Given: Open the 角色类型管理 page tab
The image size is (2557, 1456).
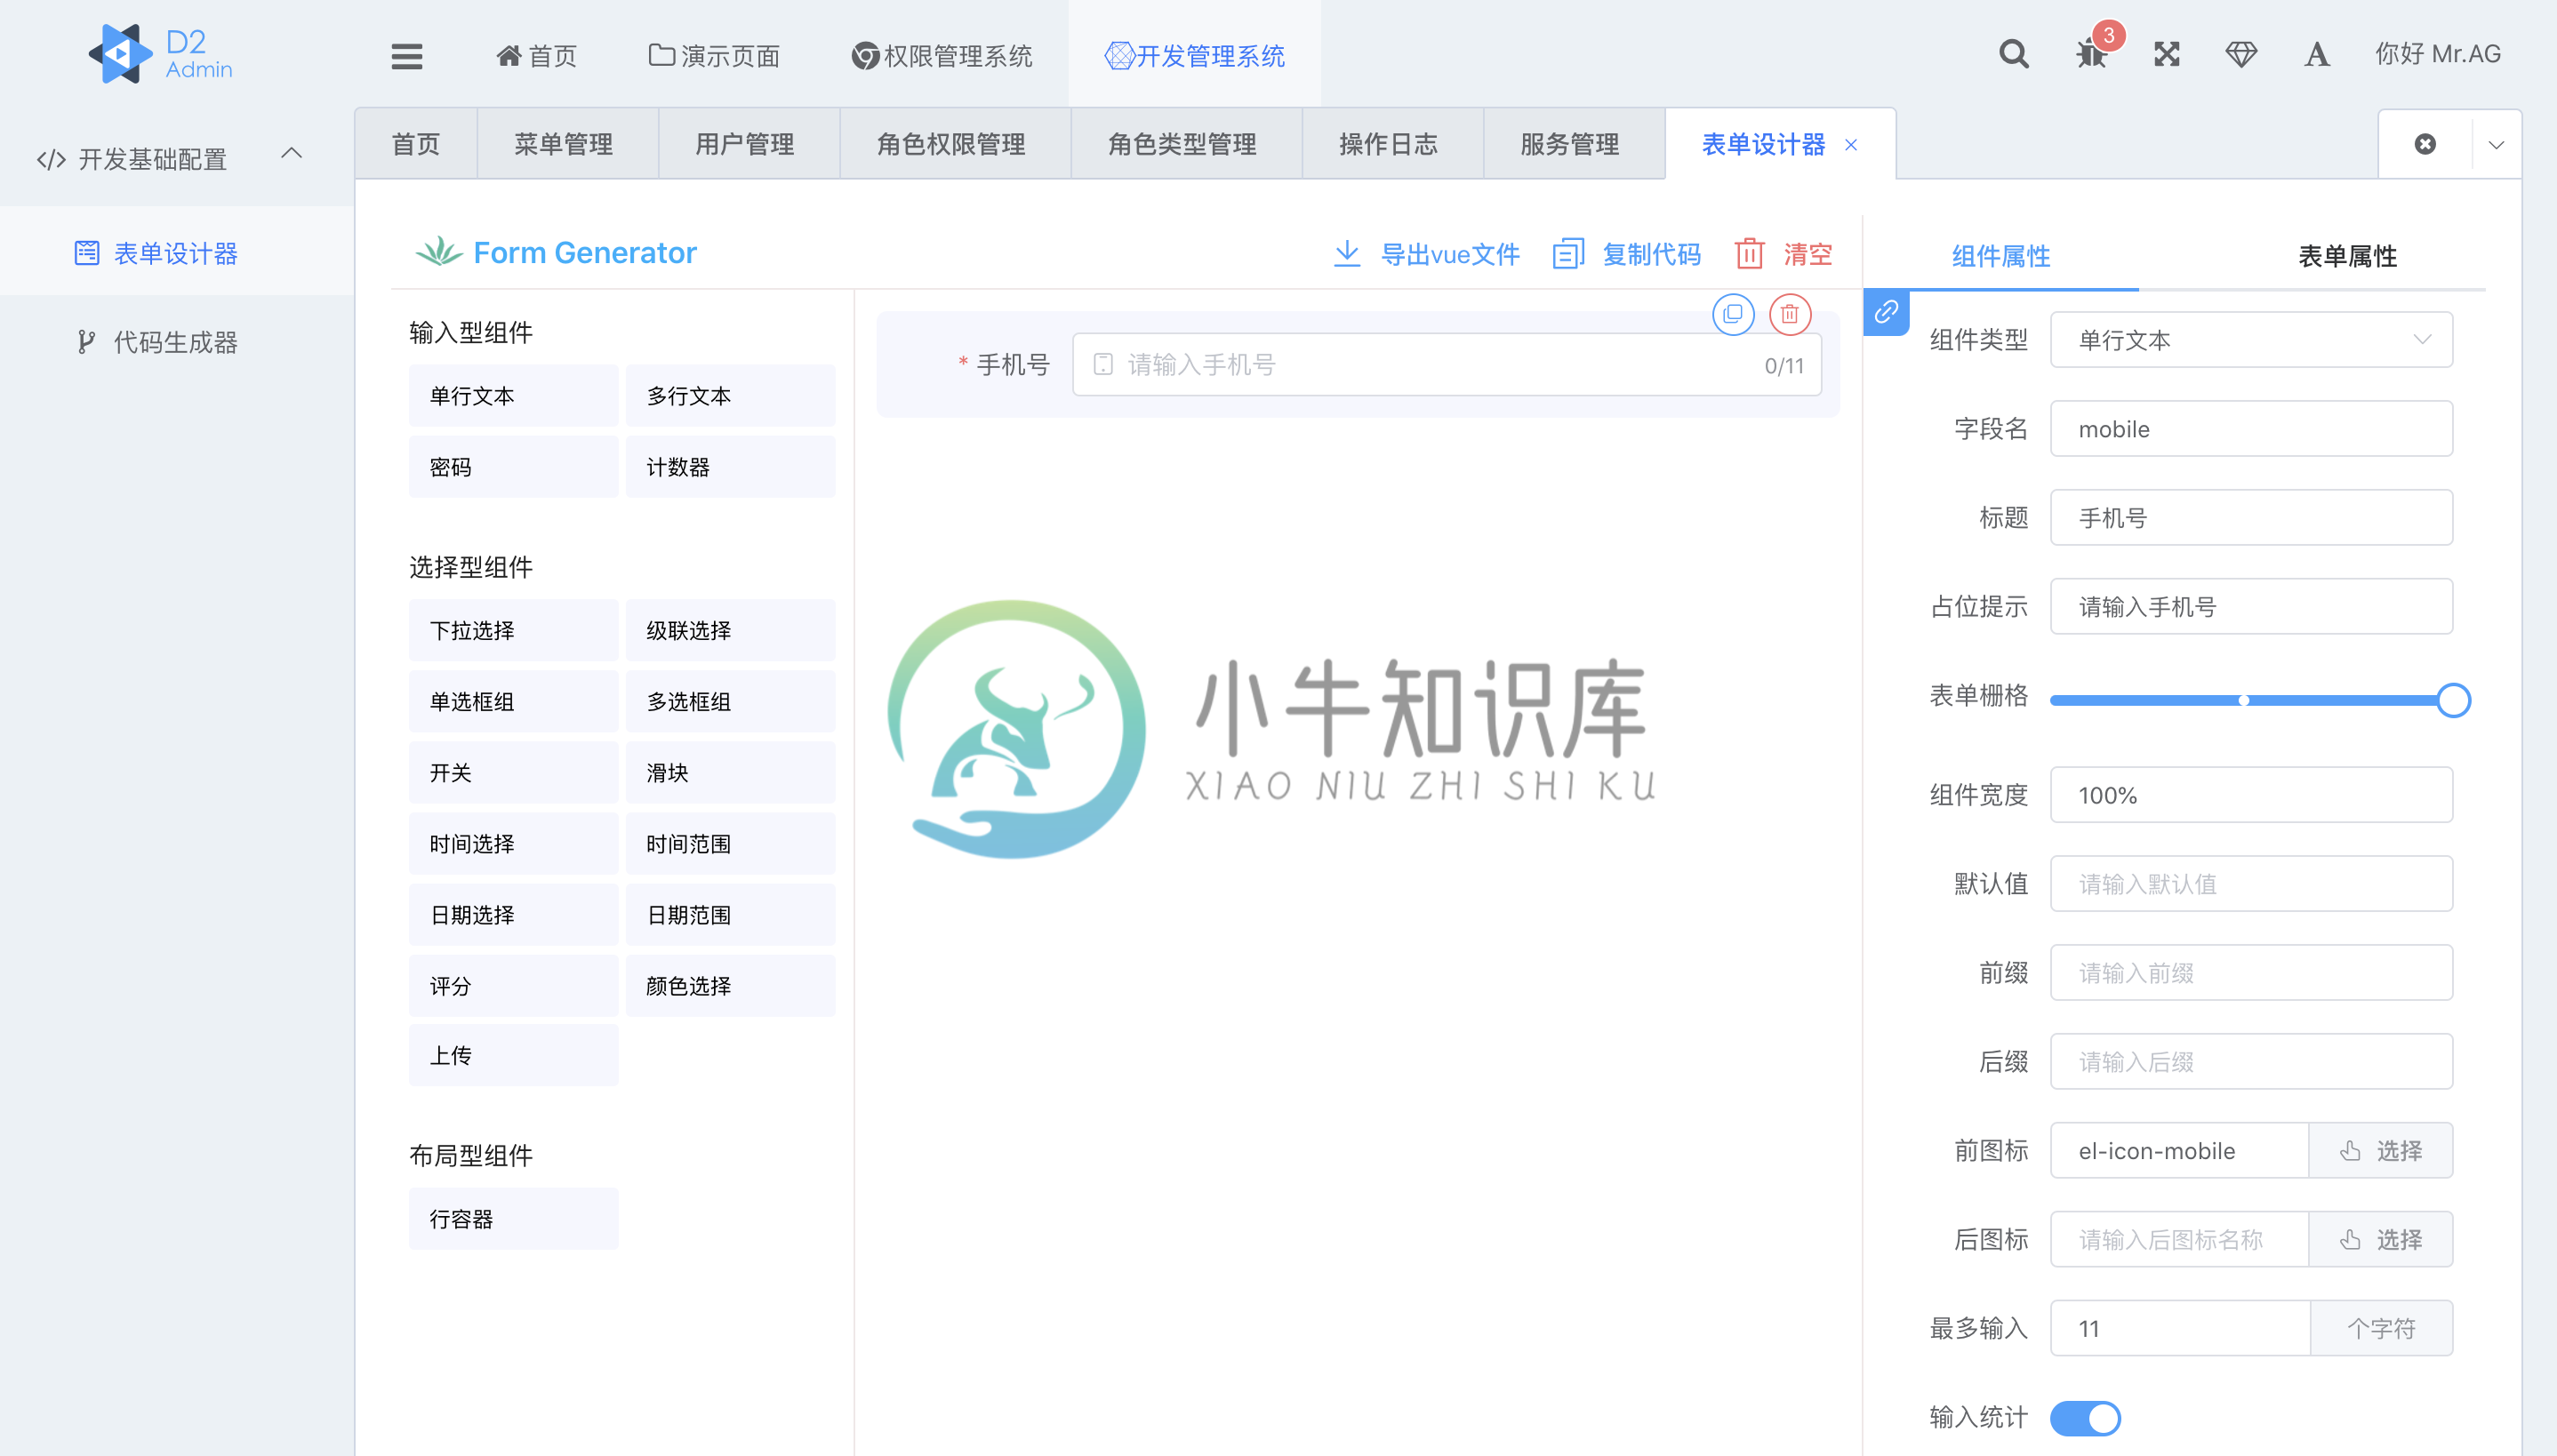Looking at the screenshot, I should pyautogui.click(x=1182, y=144).
